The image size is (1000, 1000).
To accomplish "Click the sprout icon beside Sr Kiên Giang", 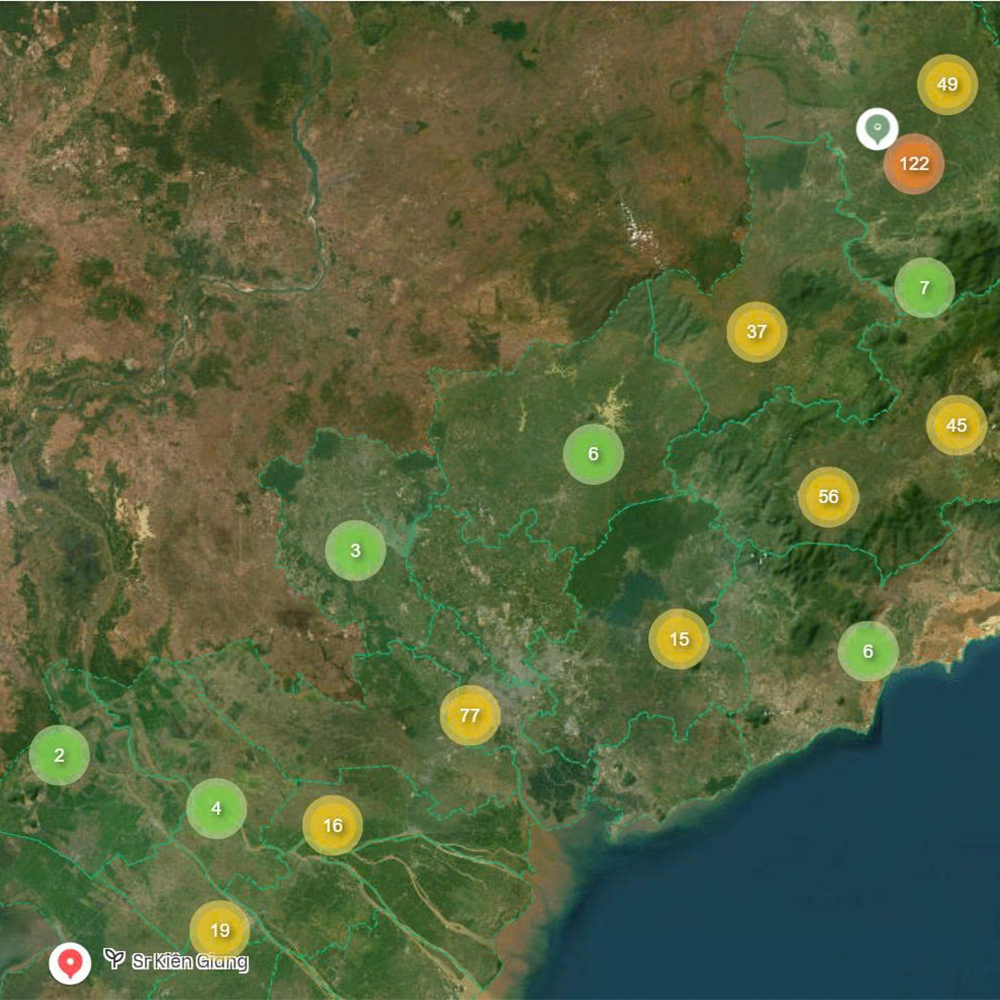I will (x=115, y=960).
